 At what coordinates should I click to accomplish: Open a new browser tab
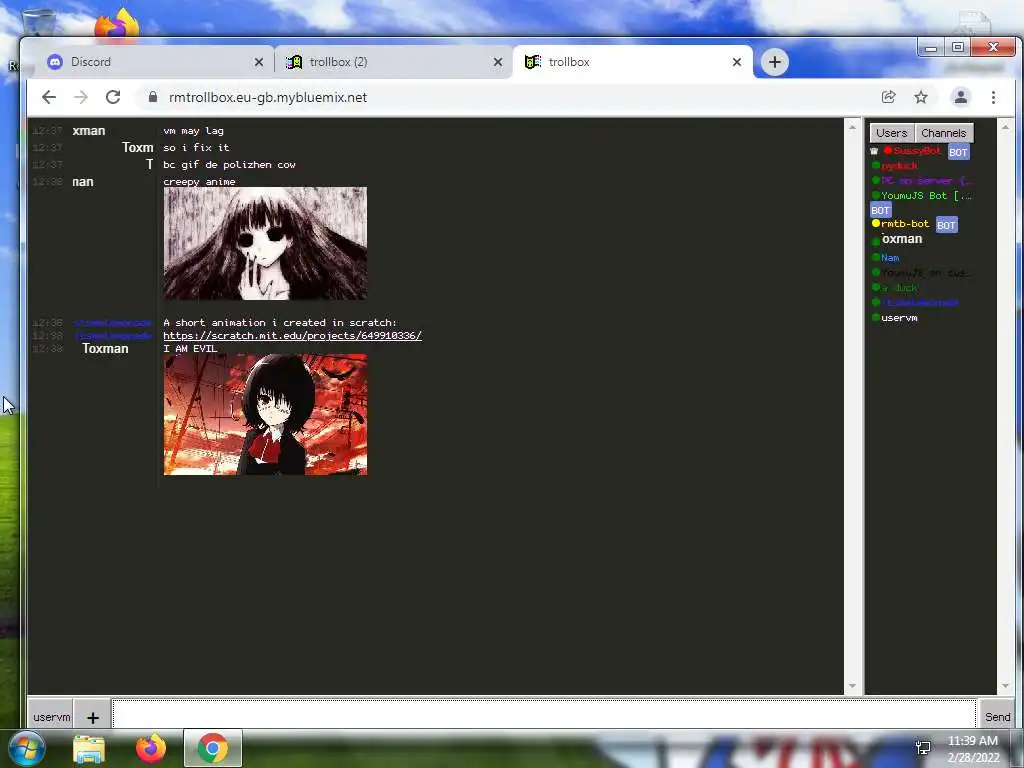pos(775,62)
